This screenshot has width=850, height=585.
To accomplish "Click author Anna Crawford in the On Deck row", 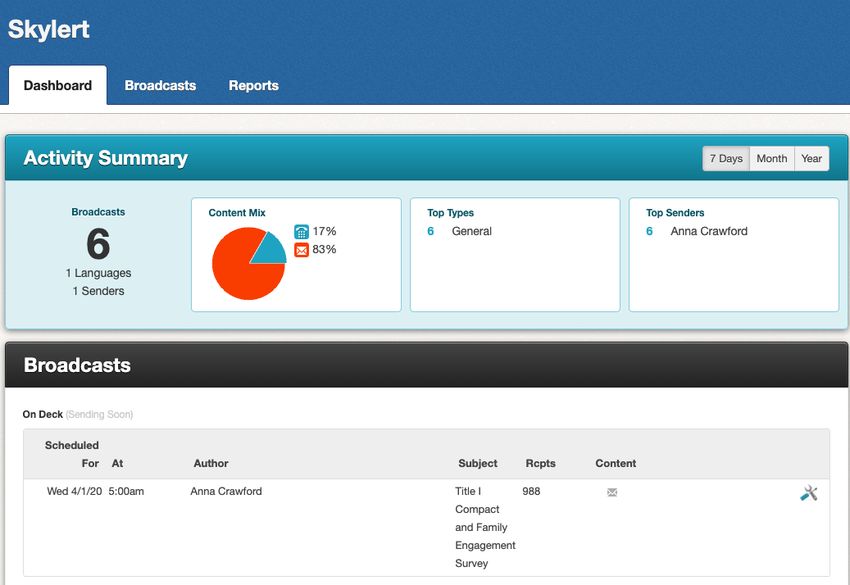I will pyautogui.click(x=226, y=491).
